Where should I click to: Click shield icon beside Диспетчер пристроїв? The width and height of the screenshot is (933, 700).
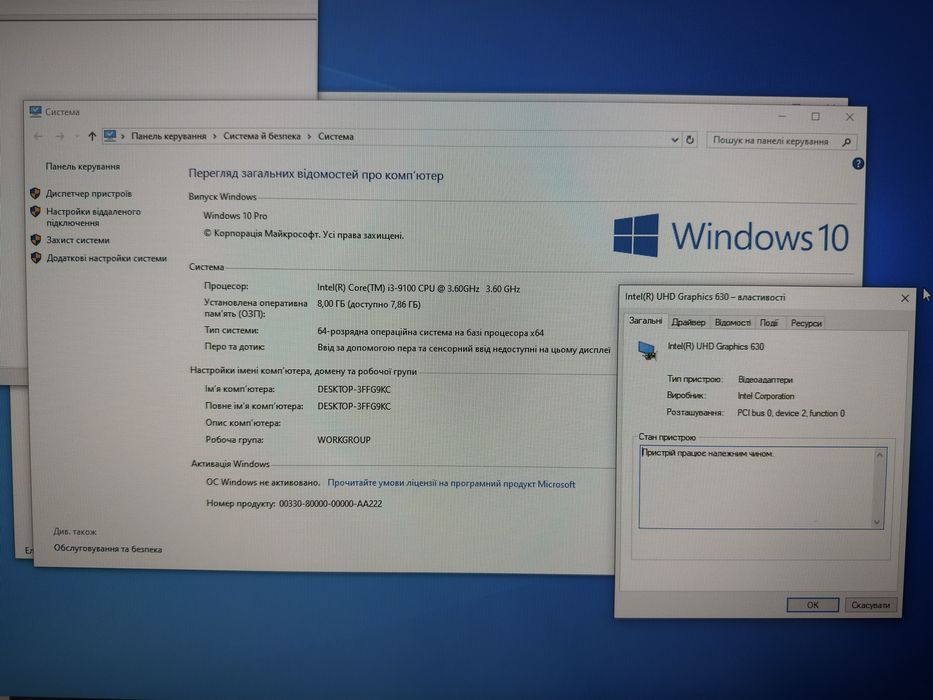35,193
